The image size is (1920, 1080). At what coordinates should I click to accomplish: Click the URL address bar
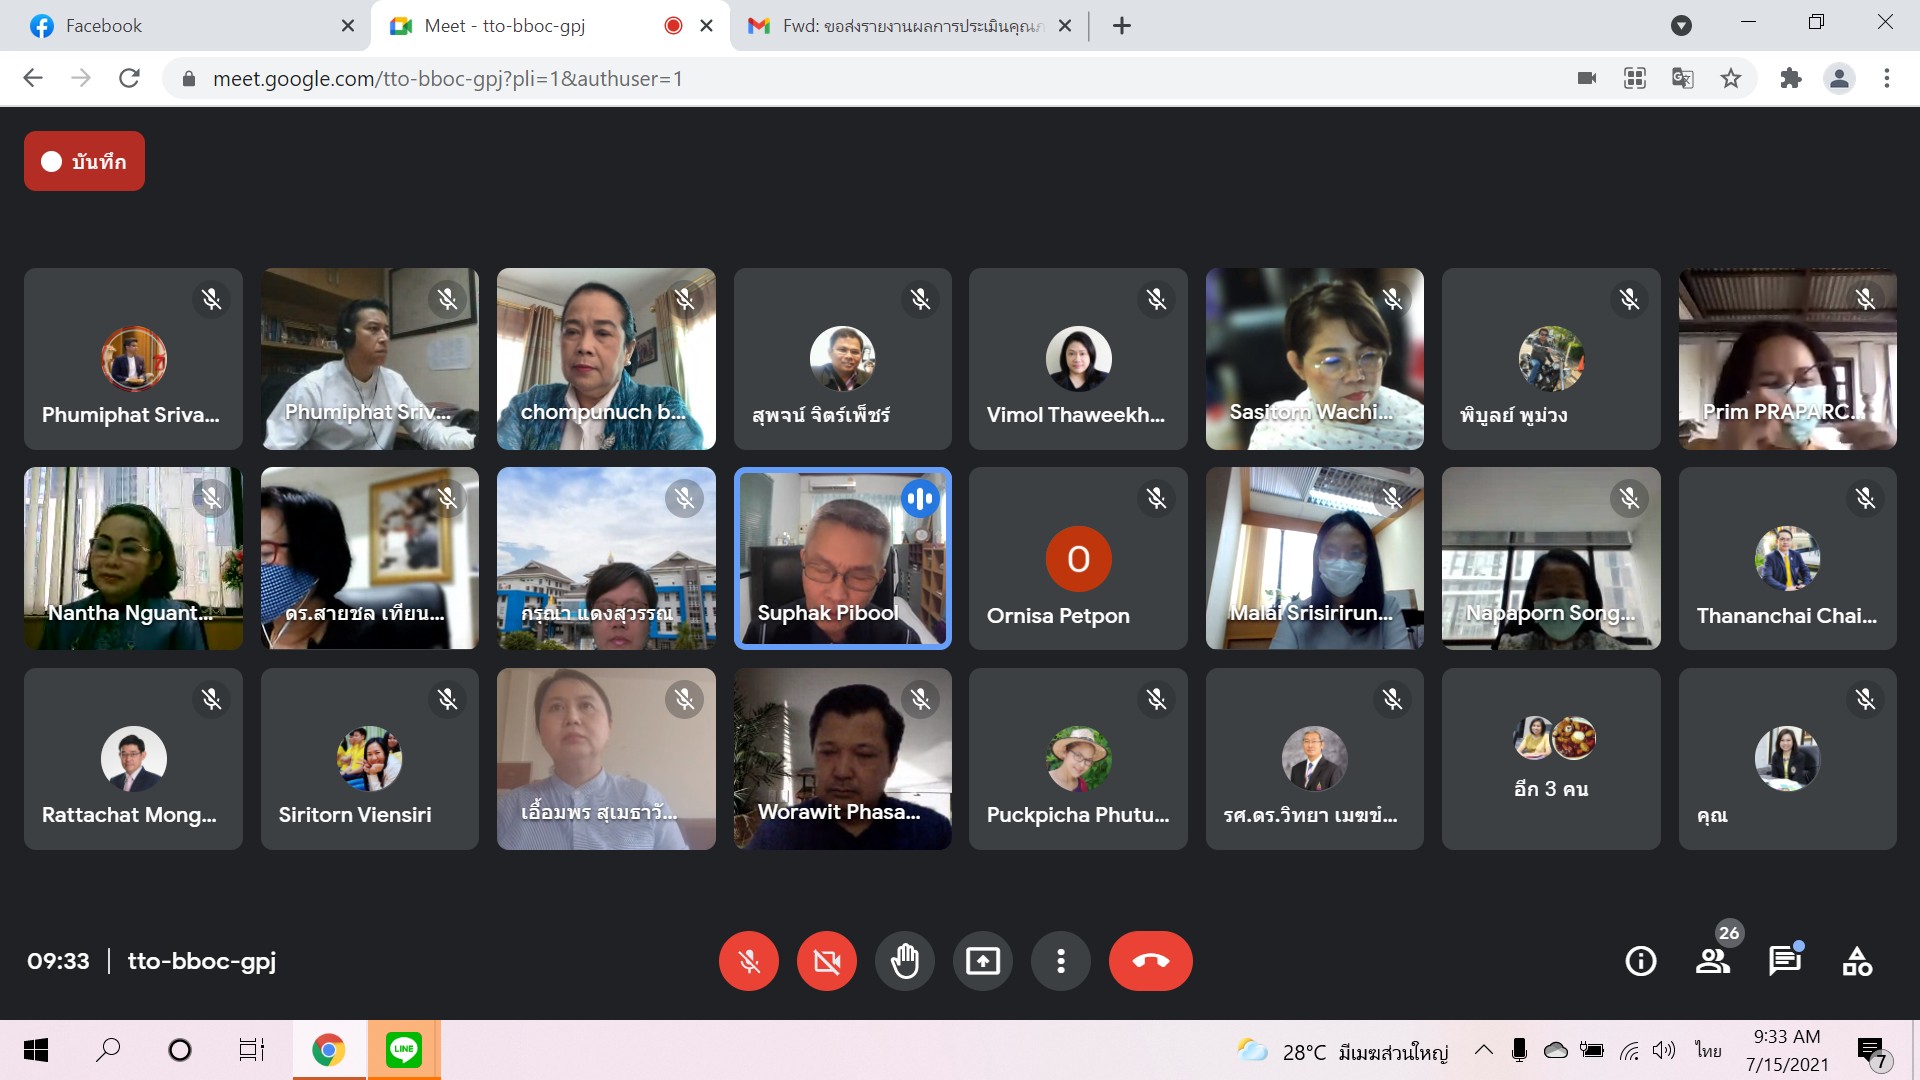pyautogui.click(x=800, y=78)
